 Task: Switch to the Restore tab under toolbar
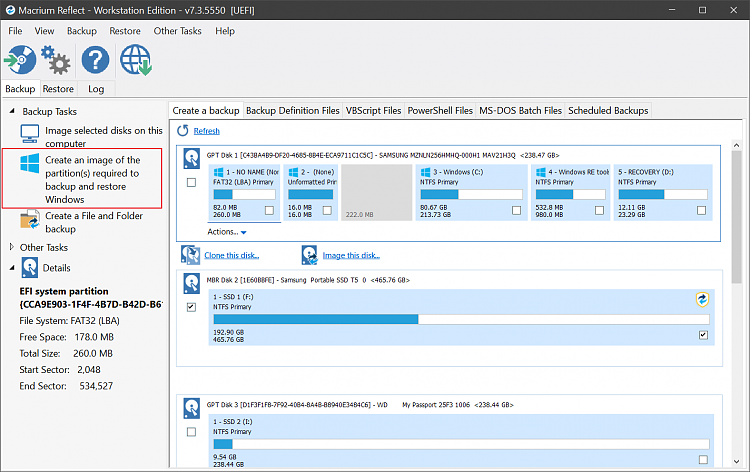[58, 89]
